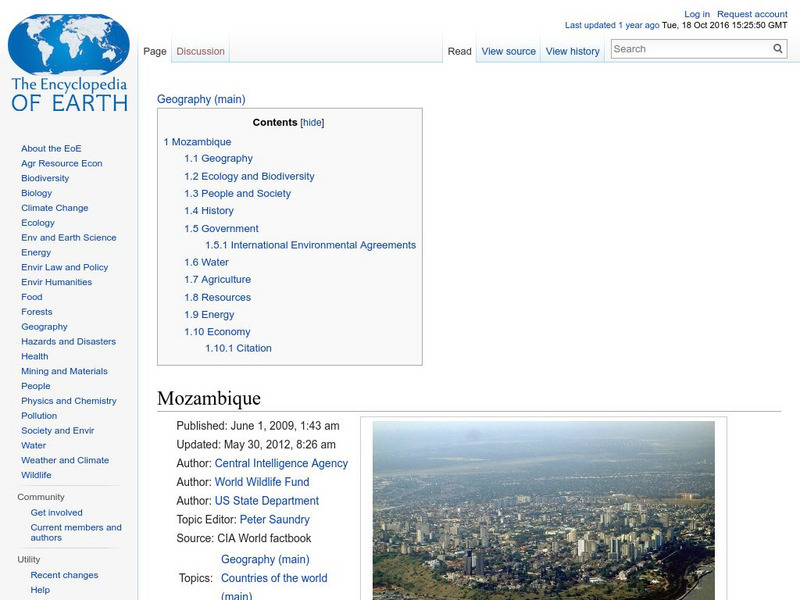The image size is (800, 600).
Task: Open the Central Intelligence Agency author link
Action: [283, 463]
